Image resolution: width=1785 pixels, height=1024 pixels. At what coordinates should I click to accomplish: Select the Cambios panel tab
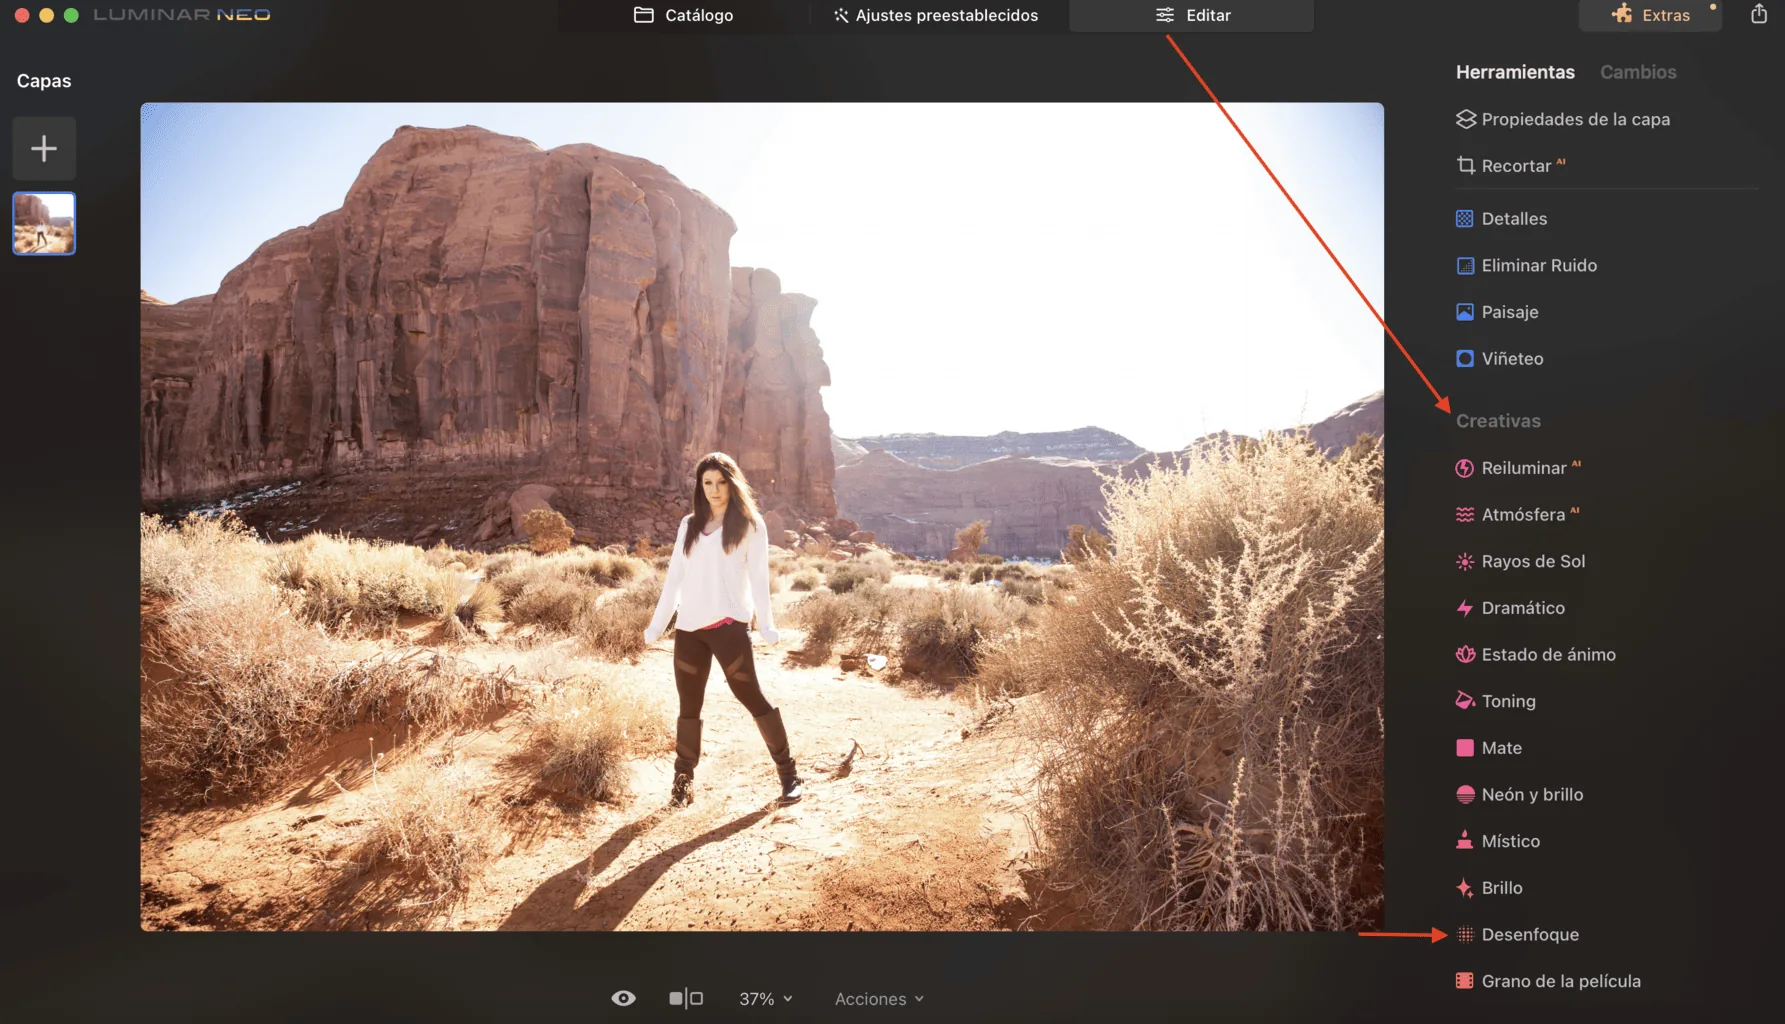point(1638,72)
